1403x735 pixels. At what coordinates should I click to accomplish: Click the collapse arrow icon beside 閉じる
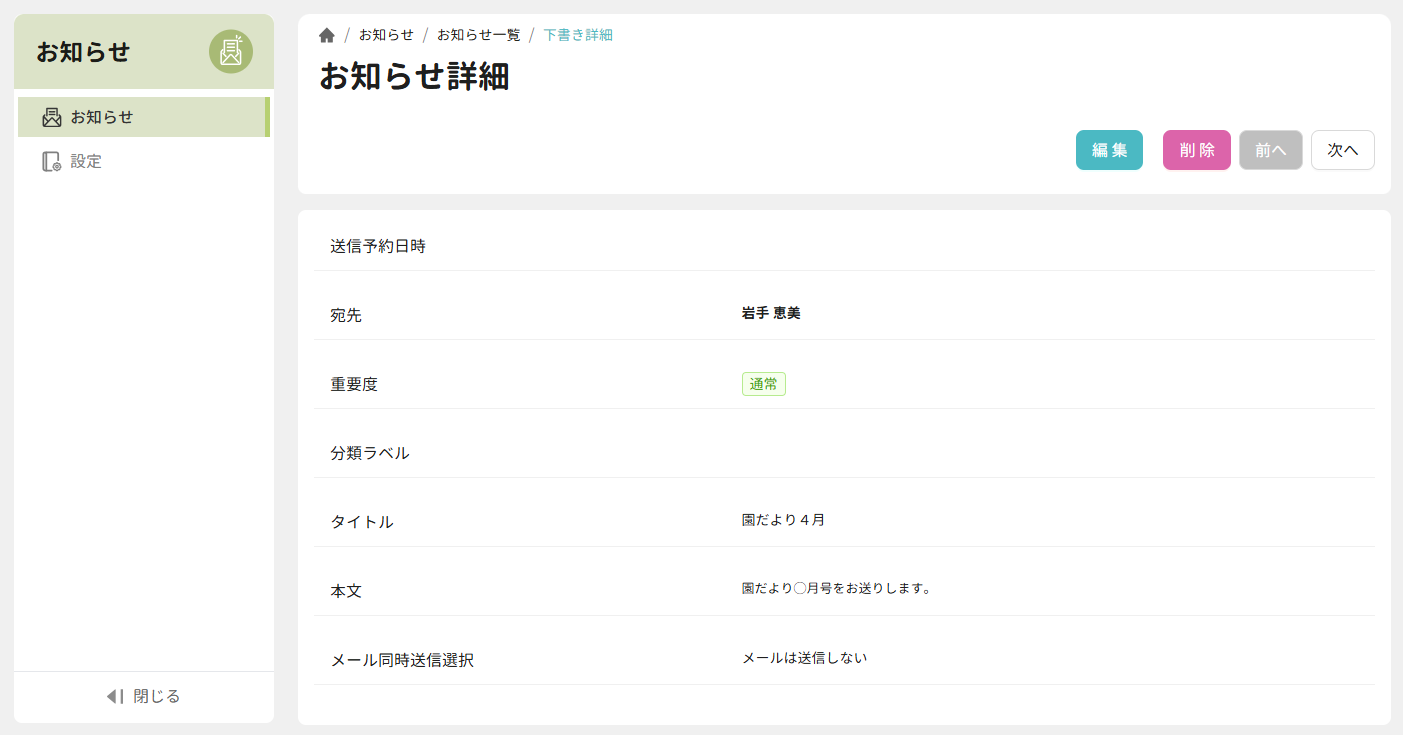coord(115,696)
